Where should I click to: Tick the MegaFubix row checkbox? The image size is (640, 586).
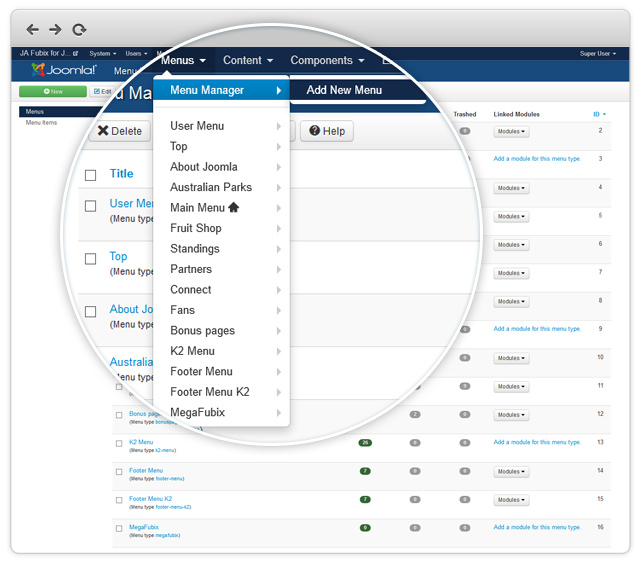[x=119, y=528]
